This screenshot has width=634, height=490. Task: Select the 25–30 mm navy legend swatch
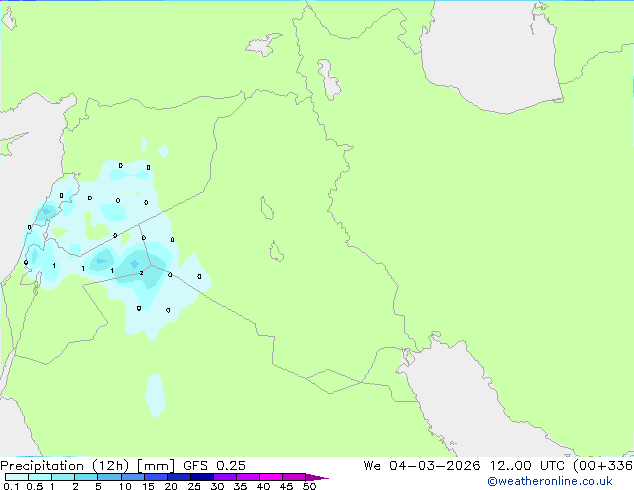click(x=202, y=477)
